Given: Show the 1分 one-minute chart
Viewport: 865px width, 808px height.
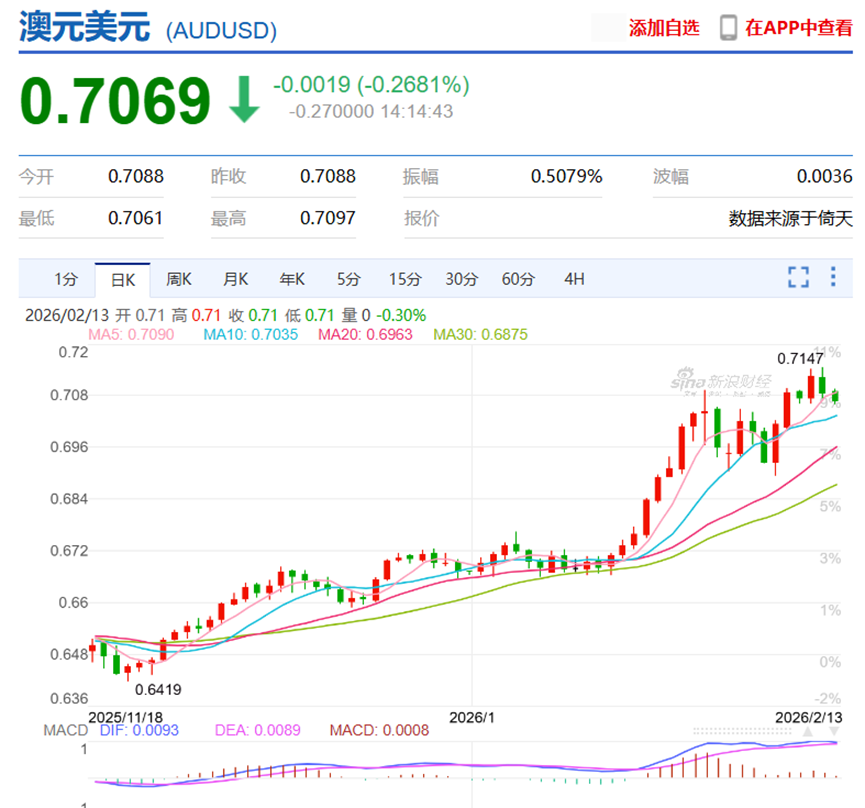Looking at the screenshot, I should [66, 279].
